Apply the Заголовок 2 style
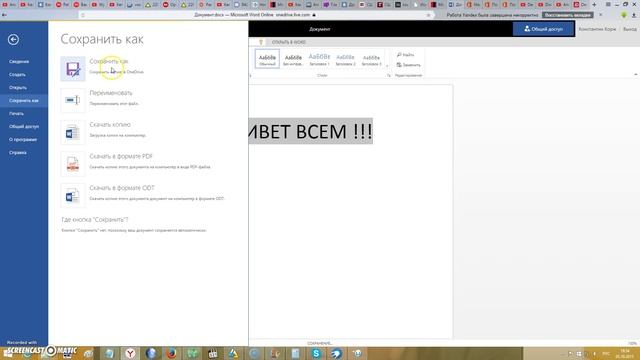Screen dimensions: 640x360 345,59
